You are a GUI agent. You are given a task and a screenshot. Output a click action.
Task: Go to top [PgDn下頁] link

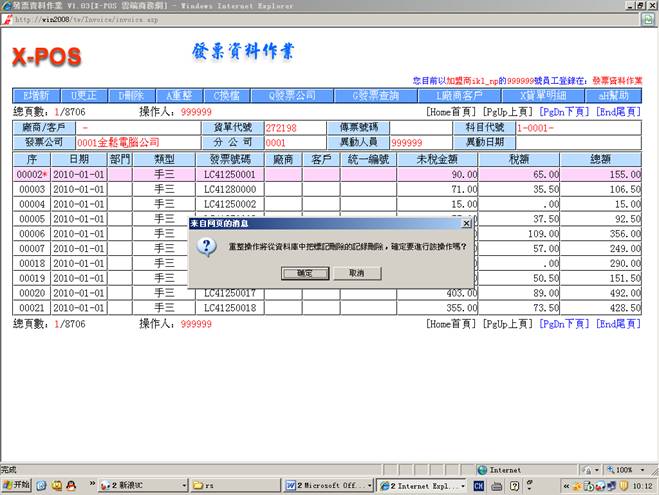point(565,112)
